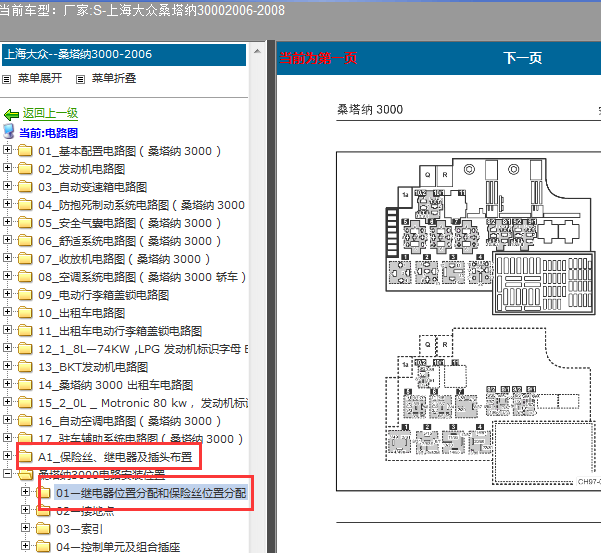The width and height of the screenshot is (601, 553).
Task: Click folder icon of 03—索引
Action: [43, 529]
